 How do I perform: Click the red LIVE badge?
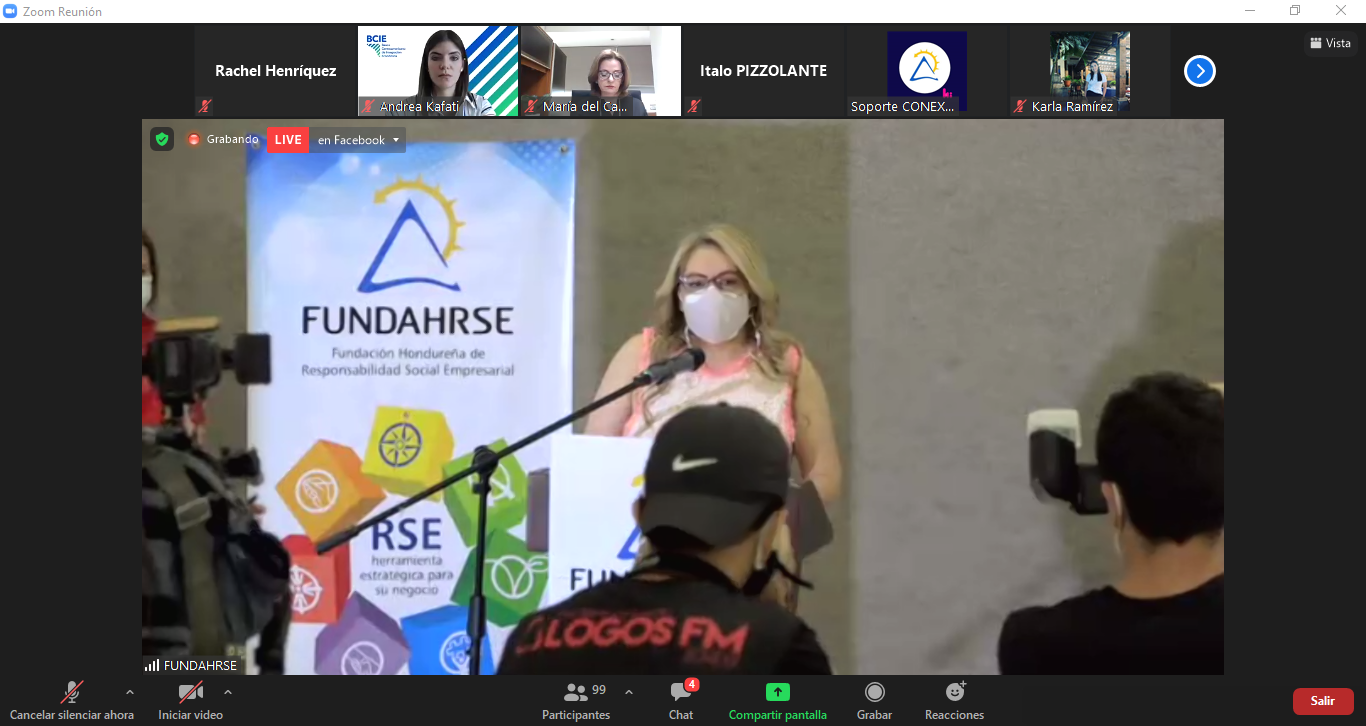288,140
